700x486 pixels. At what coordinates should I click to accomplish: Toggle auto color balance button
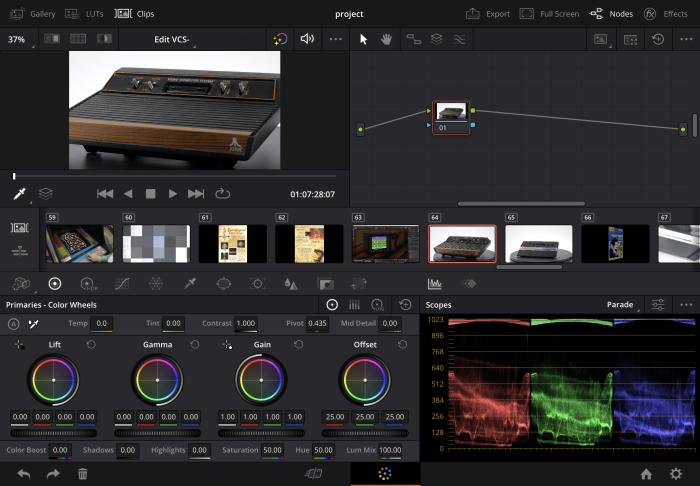(x=14, y=324)
